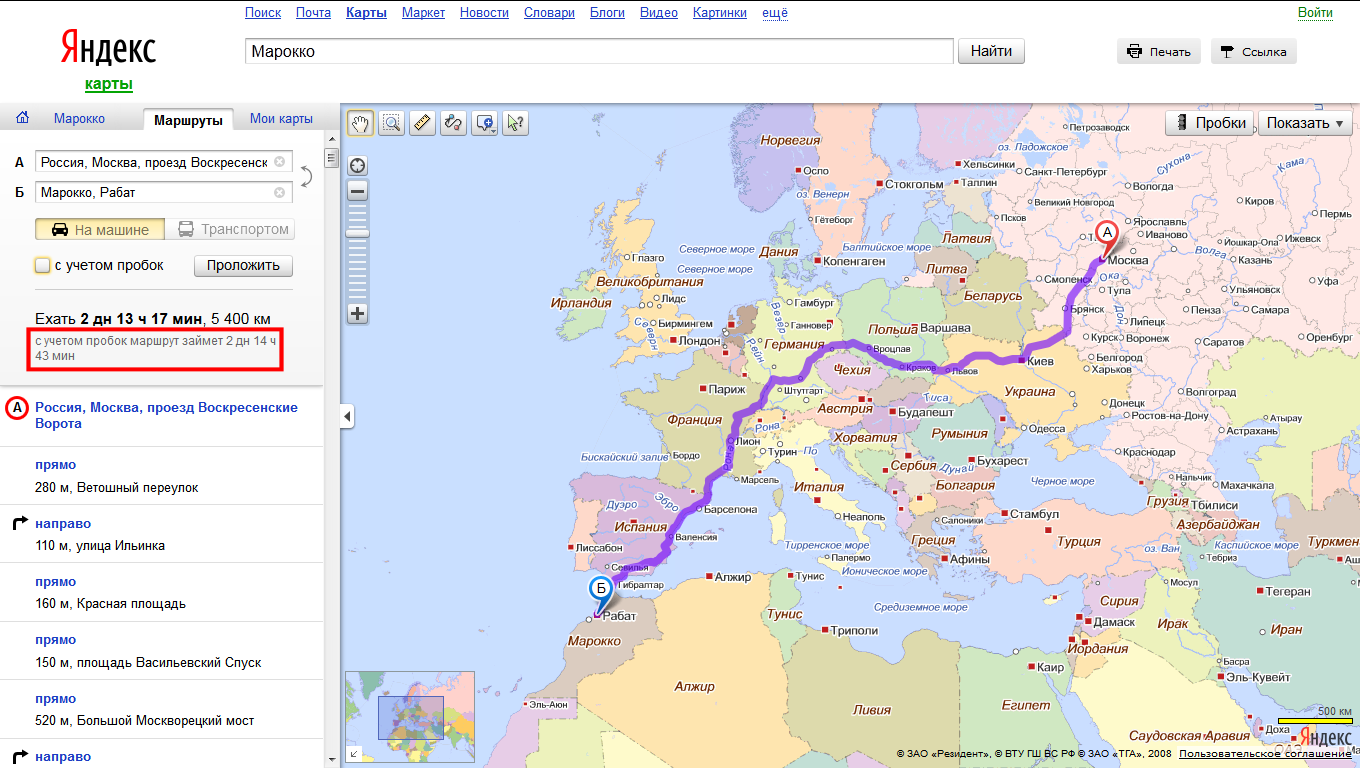
Task: Select step '520 м, Большой Москворецкий мост'
Action: tap(145, 721)
